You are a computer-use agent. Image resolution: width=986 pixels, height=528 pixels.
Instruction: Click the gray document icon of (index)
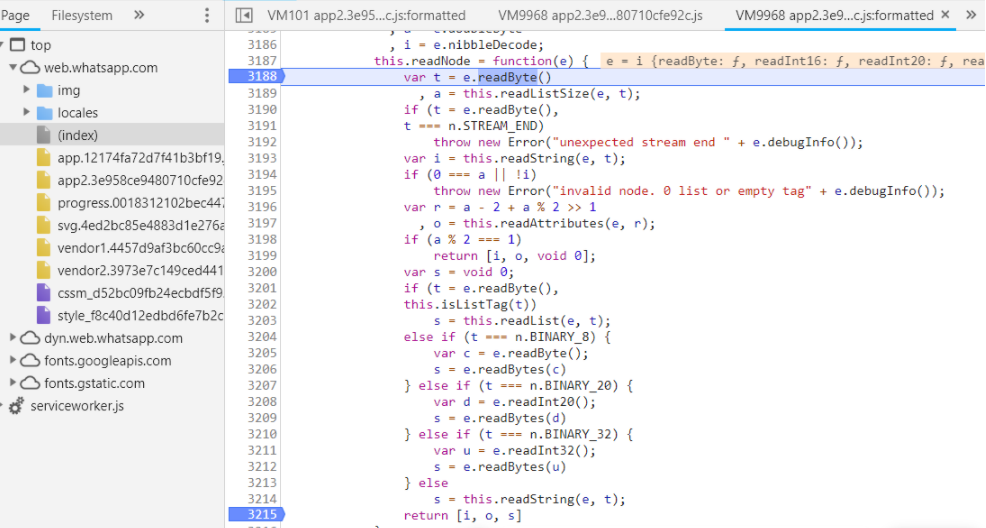[43, 135]
